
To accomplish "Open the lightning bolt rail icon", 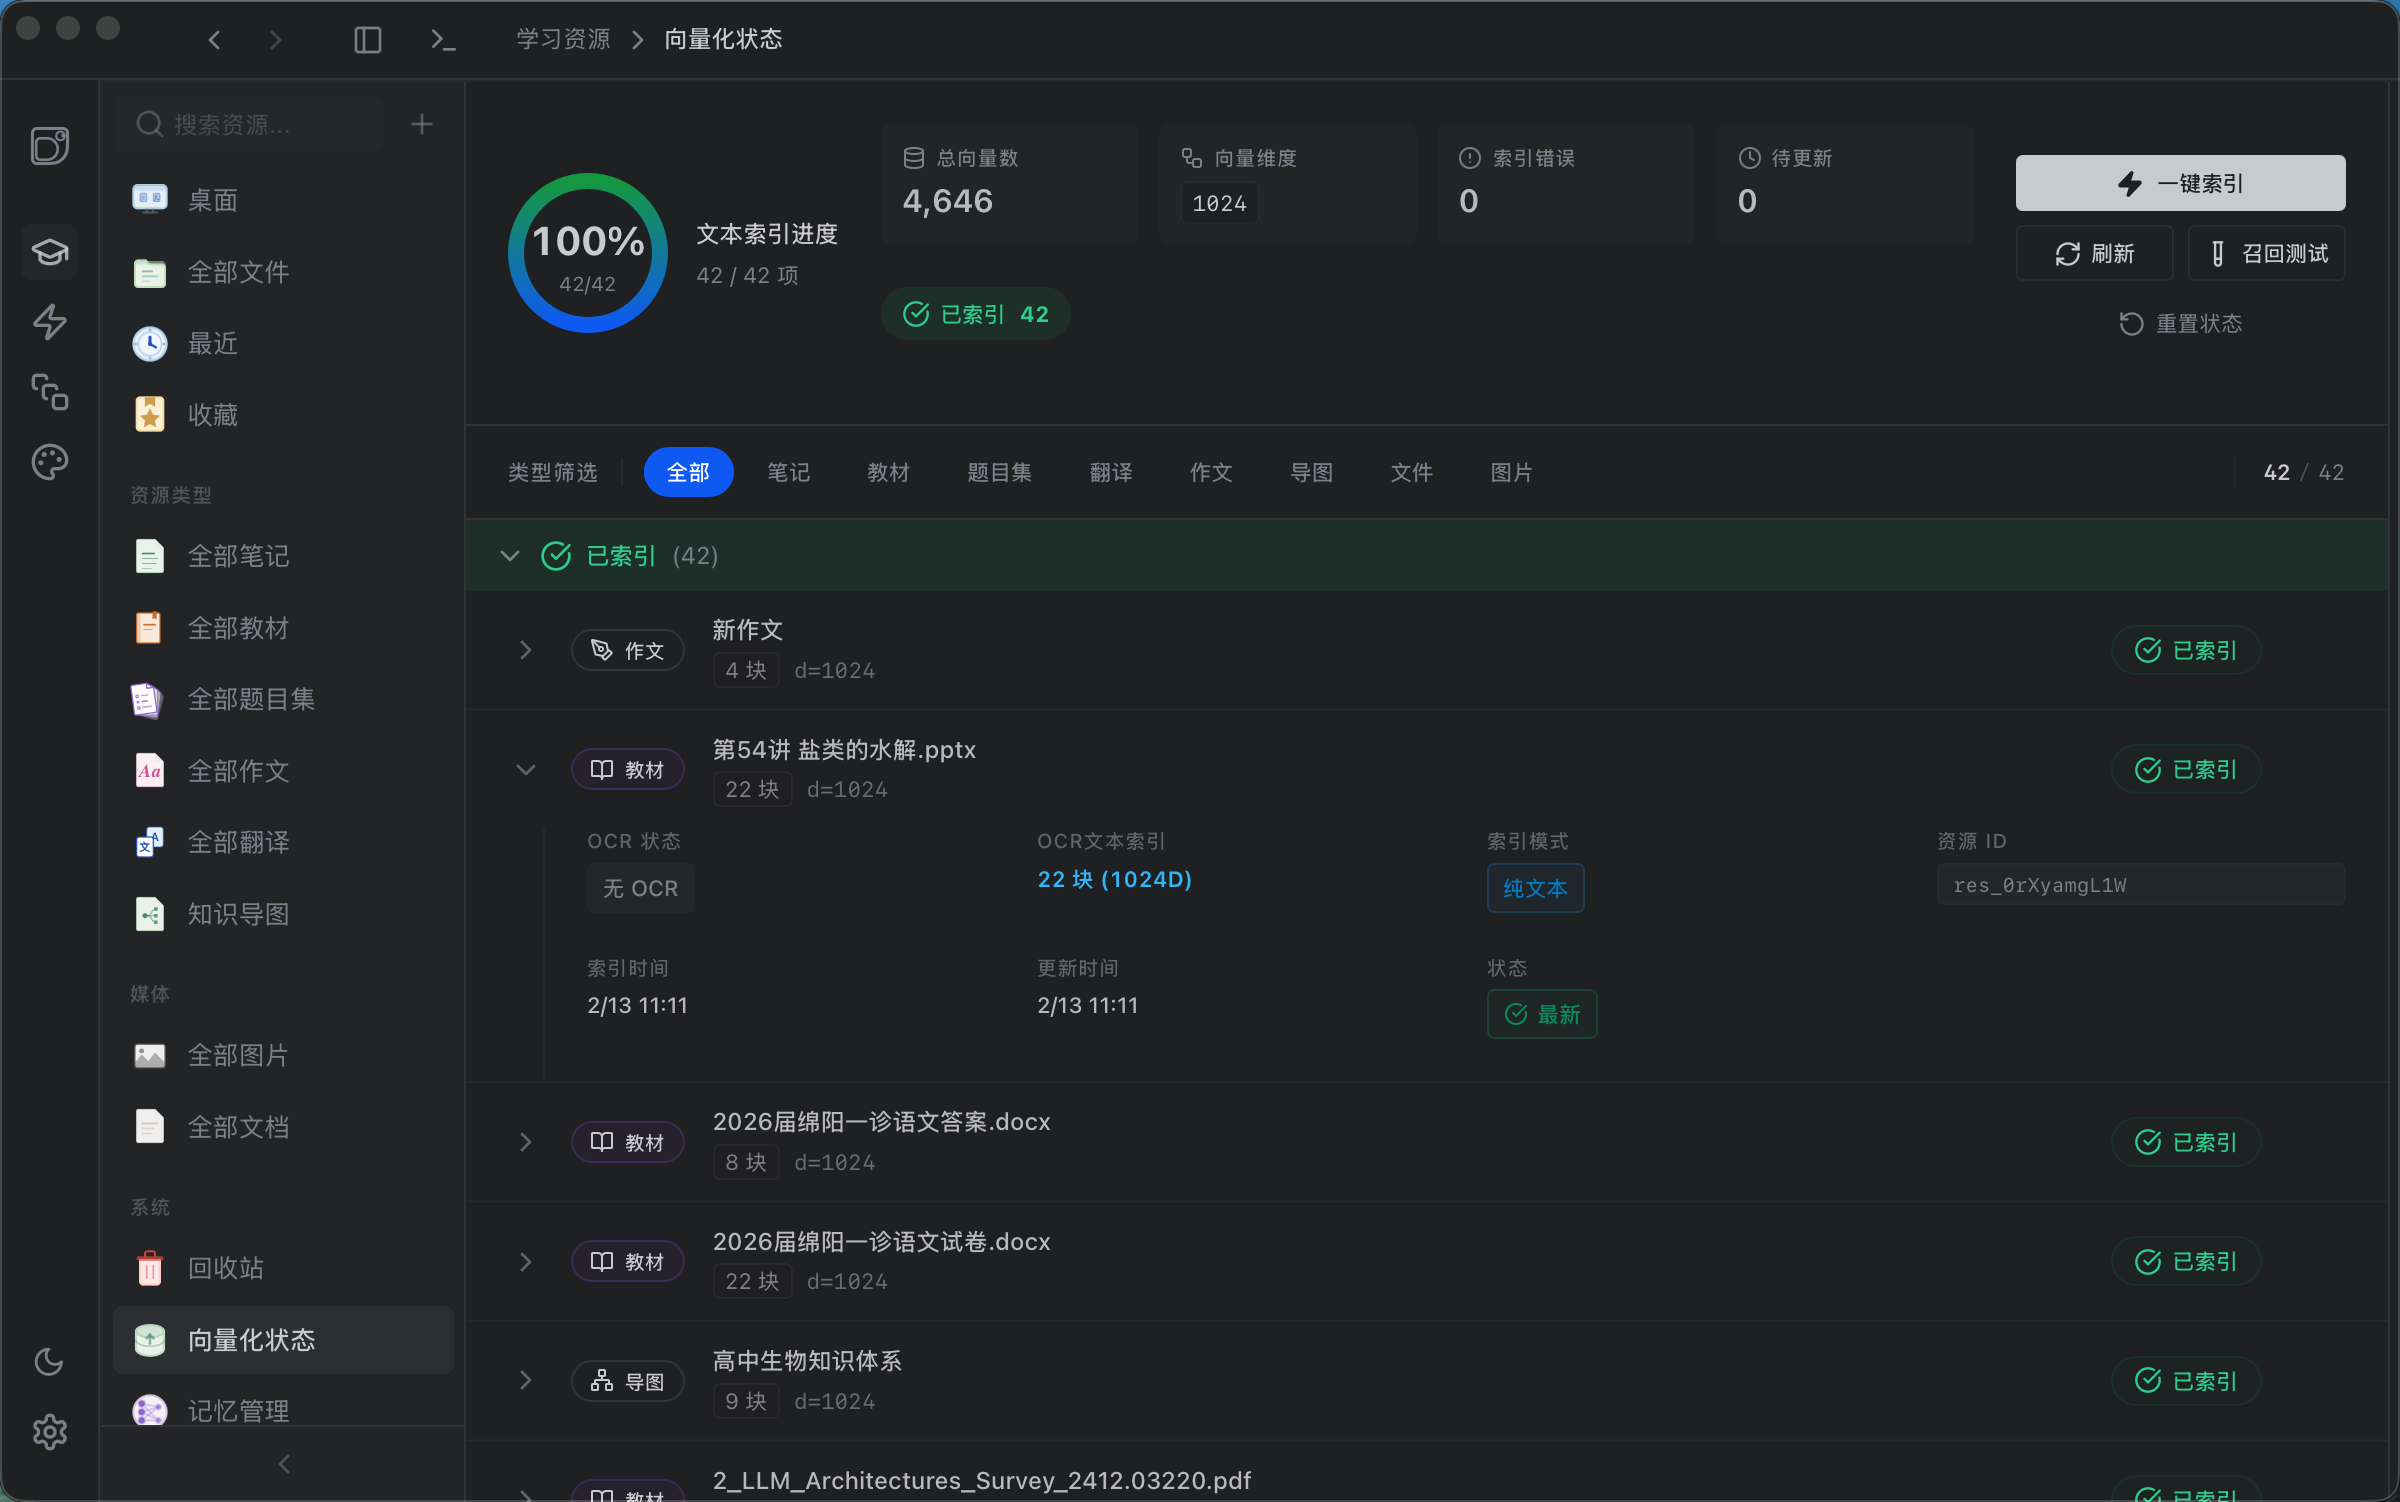I will [x=50, y=322].
